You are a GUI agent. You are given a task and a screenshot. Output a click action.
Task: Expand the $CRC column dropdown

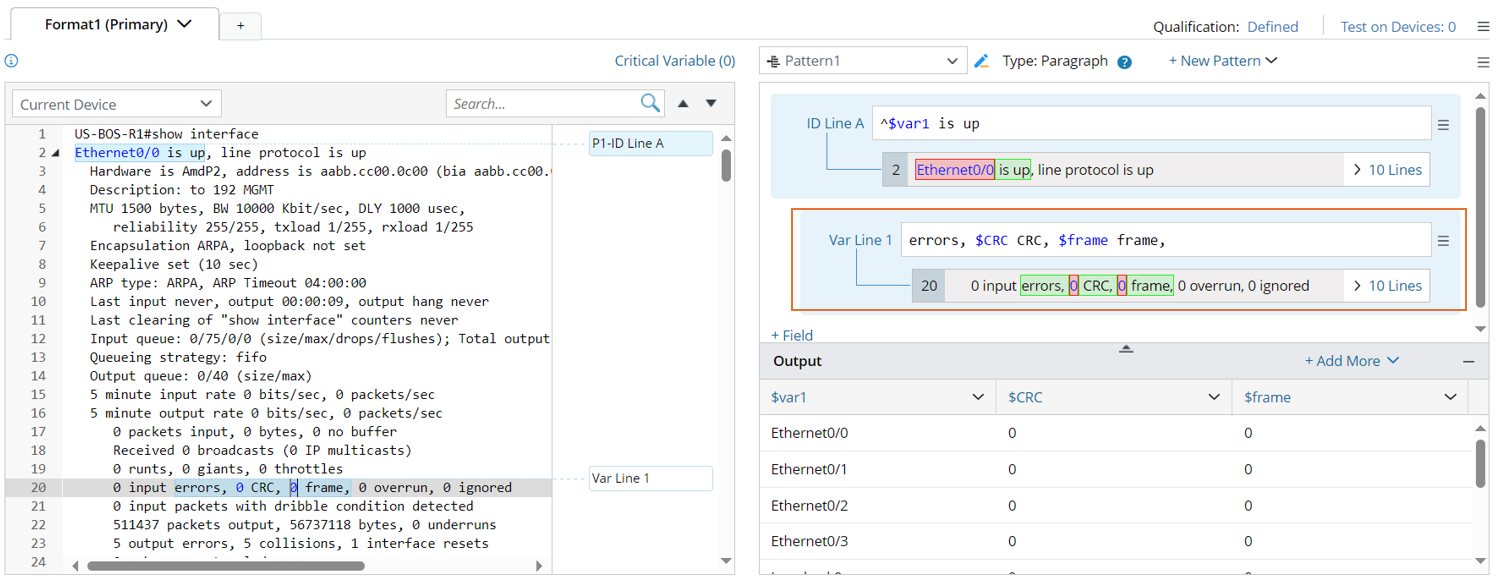coord(1214,398)
